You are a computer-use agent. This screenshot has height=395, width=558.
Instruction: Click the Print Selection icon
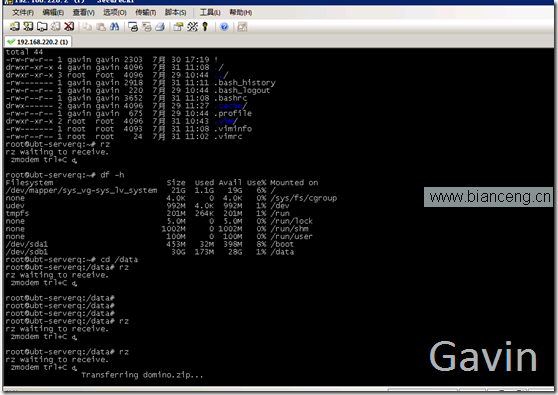pyautogui.click(x=147, y=26)
